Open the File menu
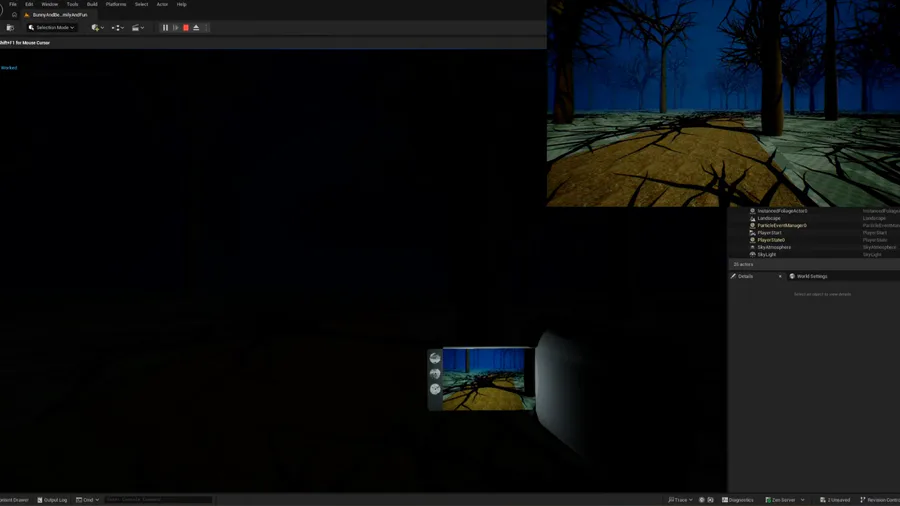 [13, 4]
